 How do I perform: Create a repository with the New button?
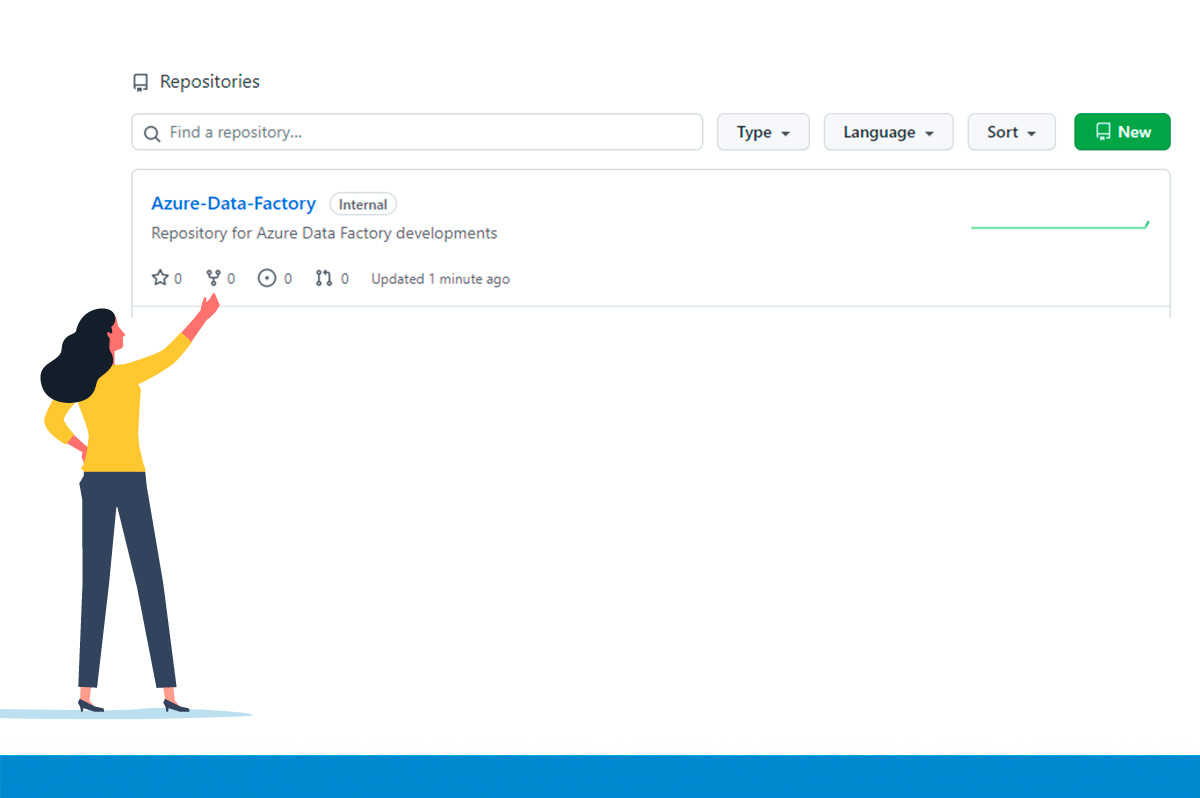coord(1122,131)
